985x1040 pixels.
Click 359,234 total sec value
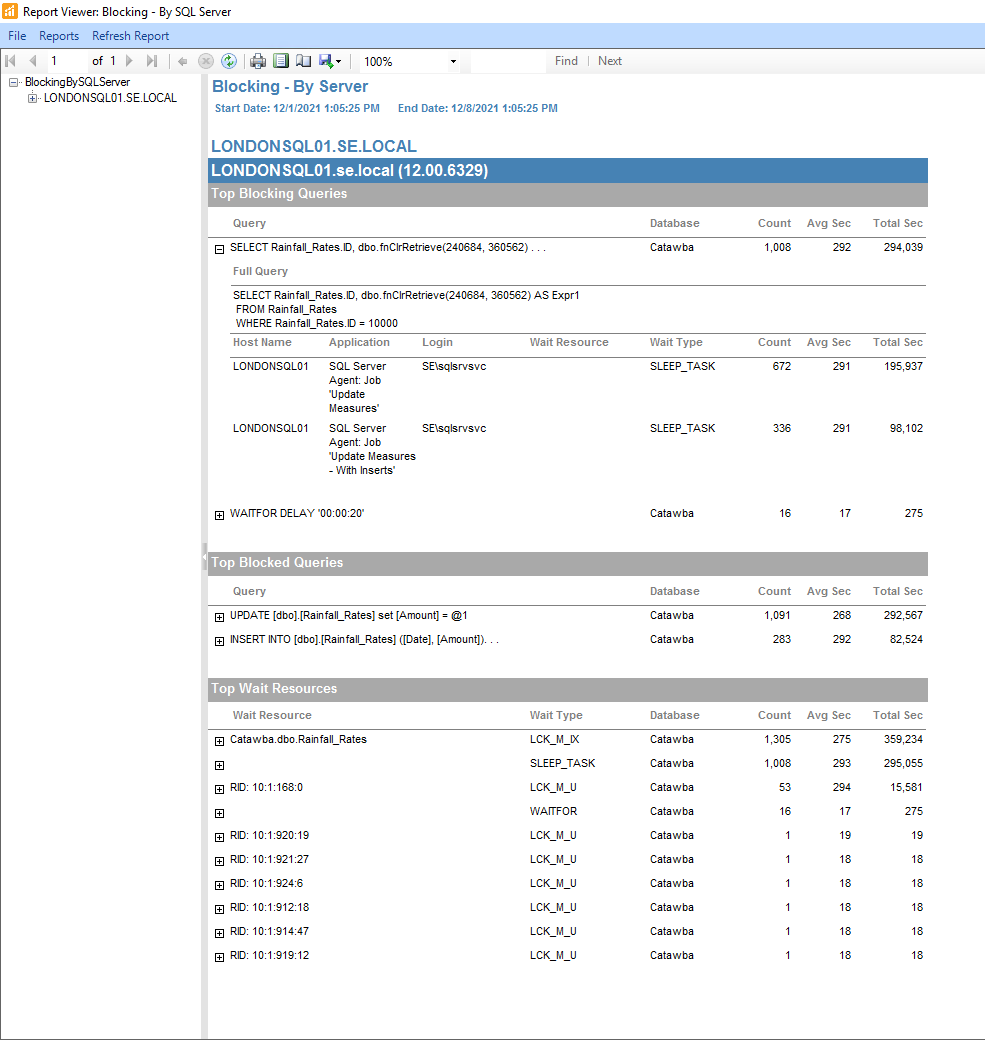(903, 740)
